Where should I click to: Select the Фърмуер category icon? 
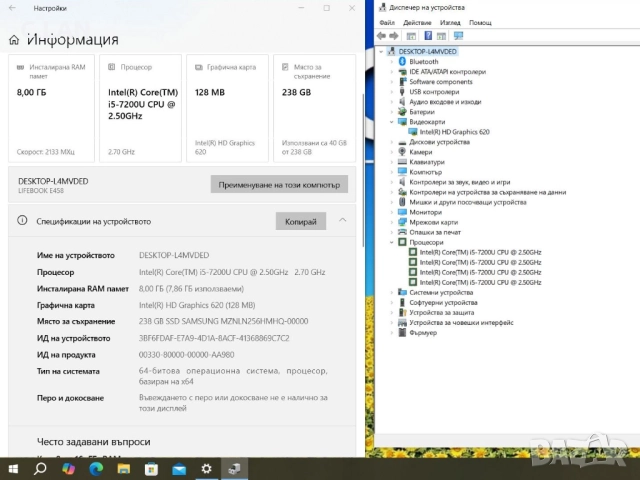(402, 332)
